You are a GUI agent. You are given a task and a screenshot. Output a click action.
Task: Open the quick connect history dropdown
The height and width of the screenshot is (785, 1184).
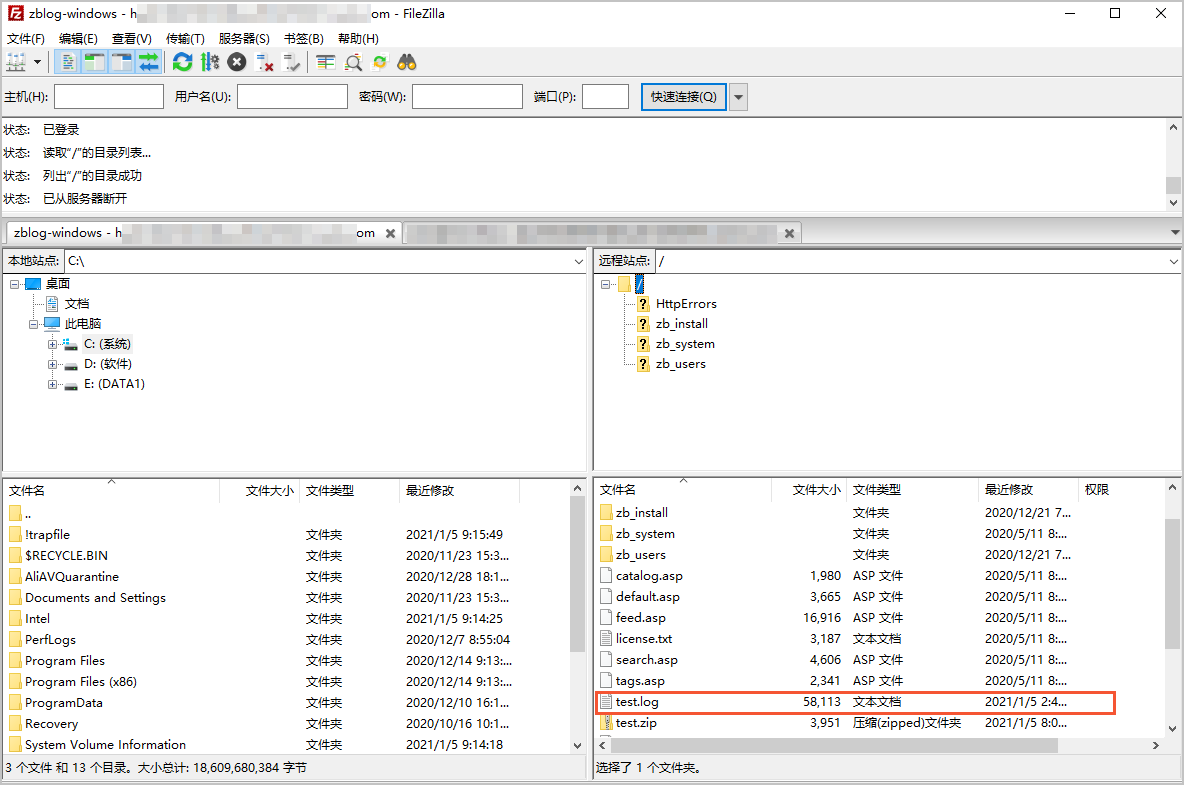click(x=738, y=97)
